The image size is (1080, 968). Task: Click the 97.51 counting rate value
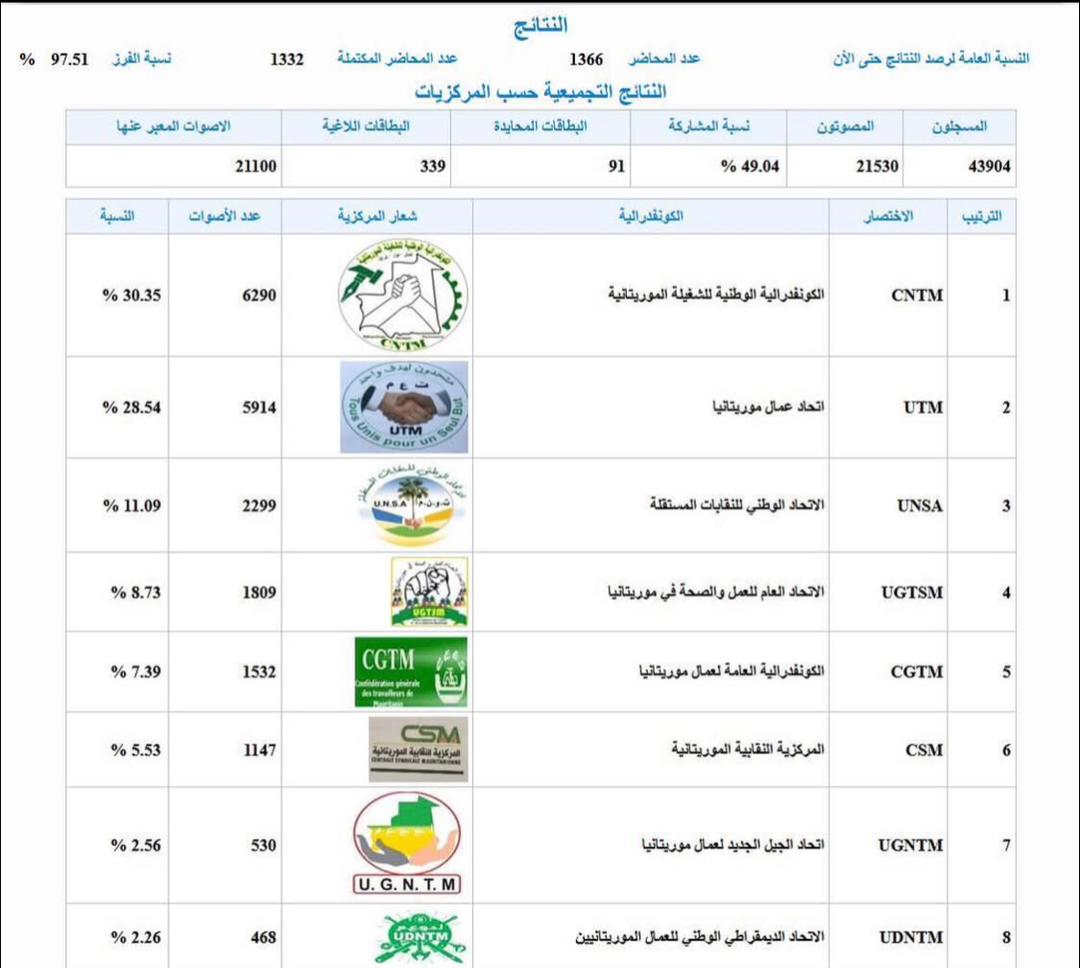70,59
